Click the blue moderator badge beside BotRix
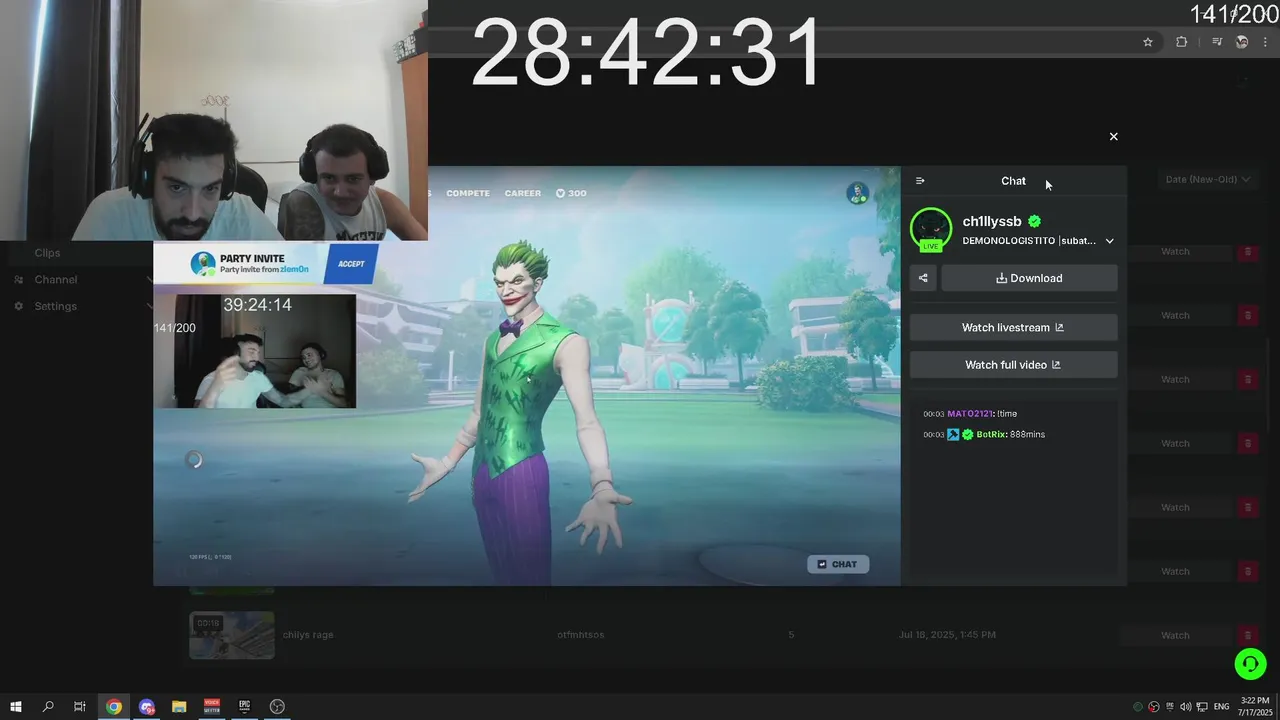1280x720 pixels. (x=953, y=434)
